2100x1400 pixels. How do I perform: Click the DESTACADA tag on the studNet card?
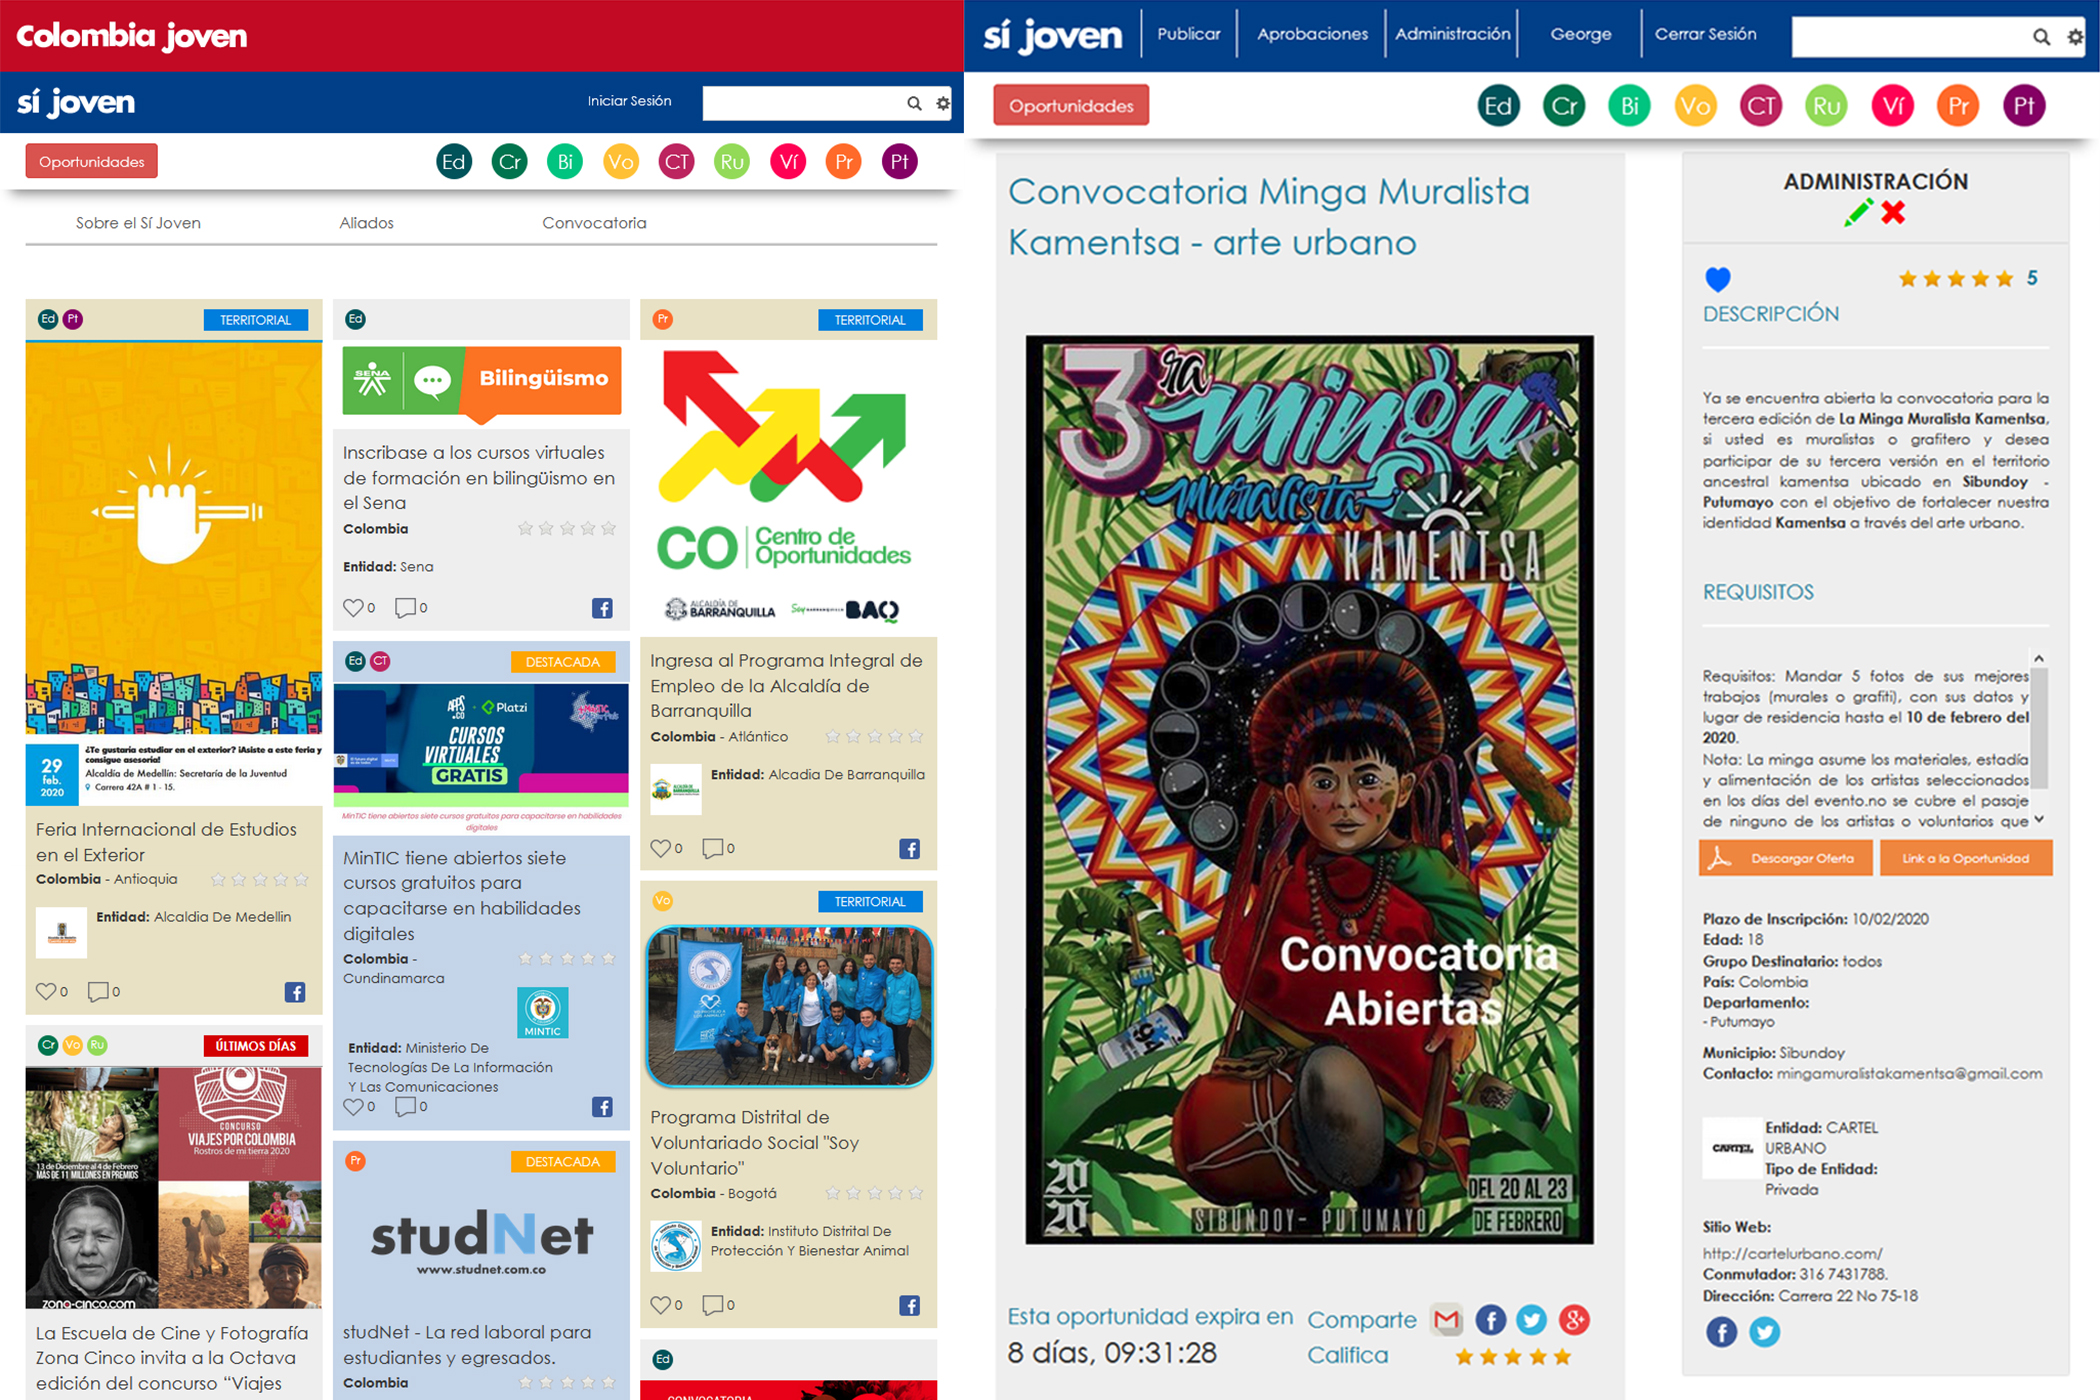563,1162
